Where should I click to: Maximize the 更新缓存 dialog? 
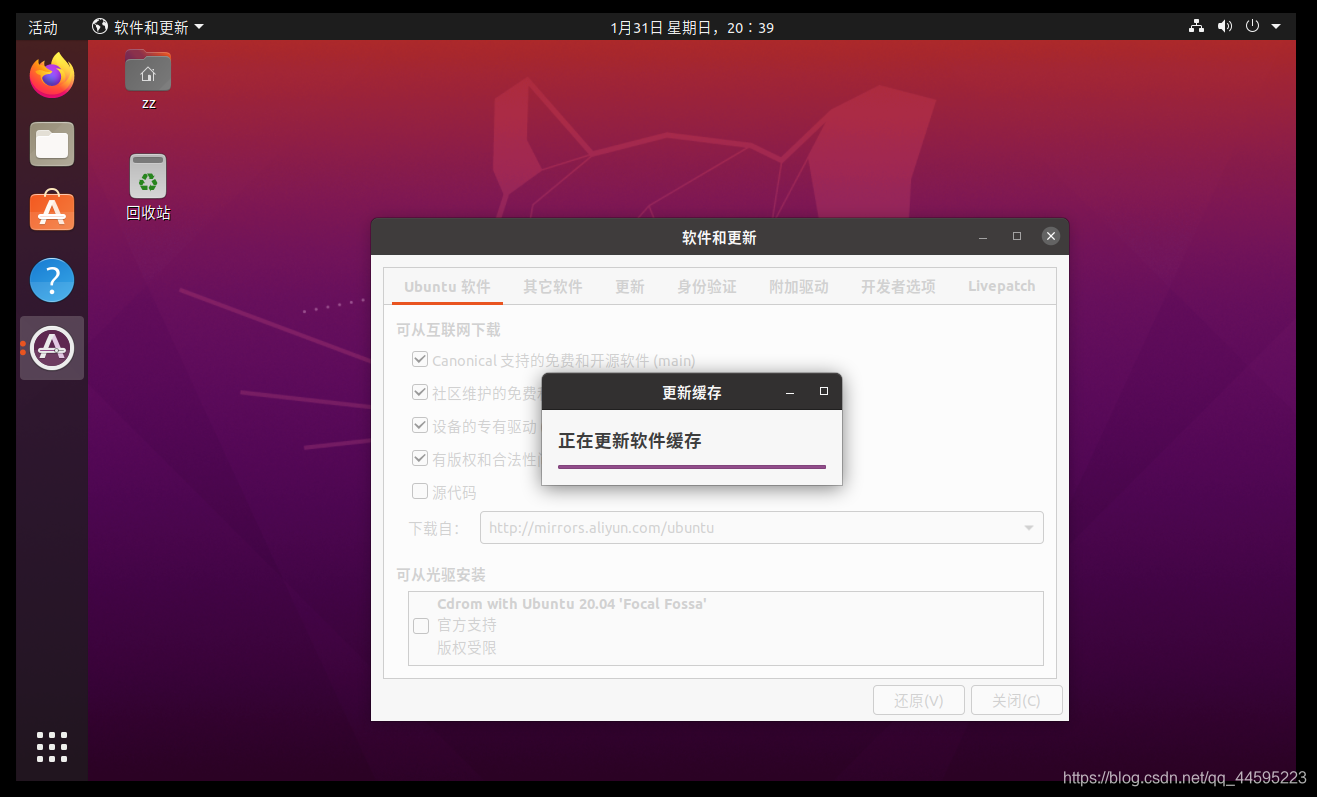click(824, 392)
